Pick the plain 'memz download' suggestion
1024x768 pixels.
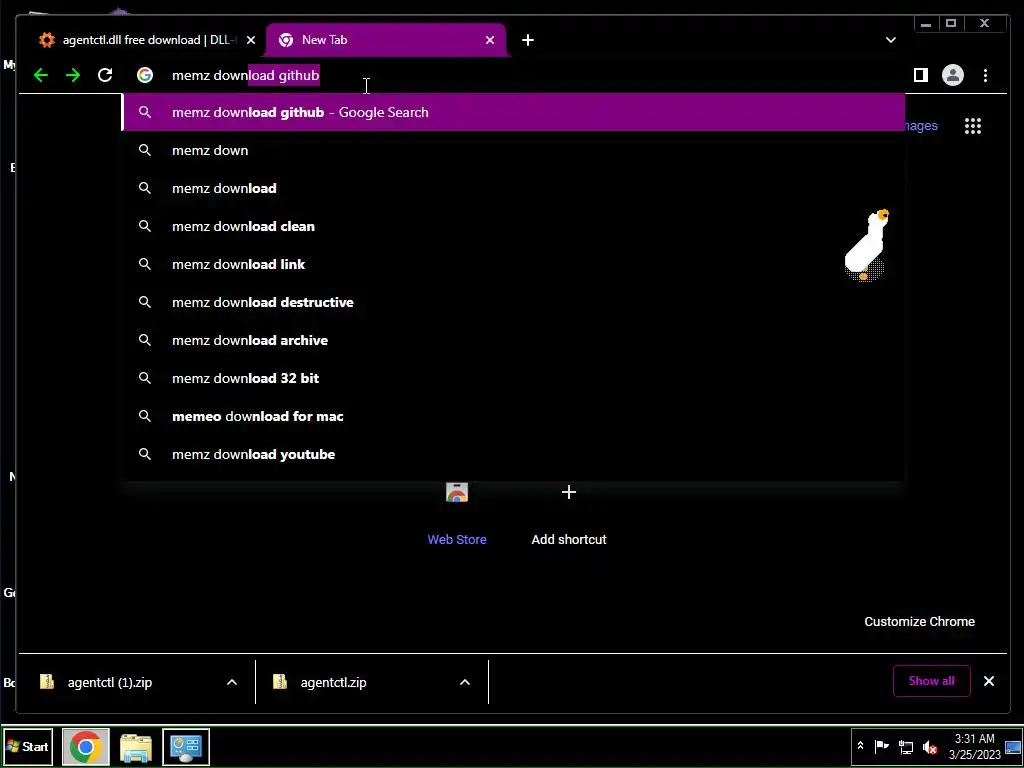tap(513, 188)
